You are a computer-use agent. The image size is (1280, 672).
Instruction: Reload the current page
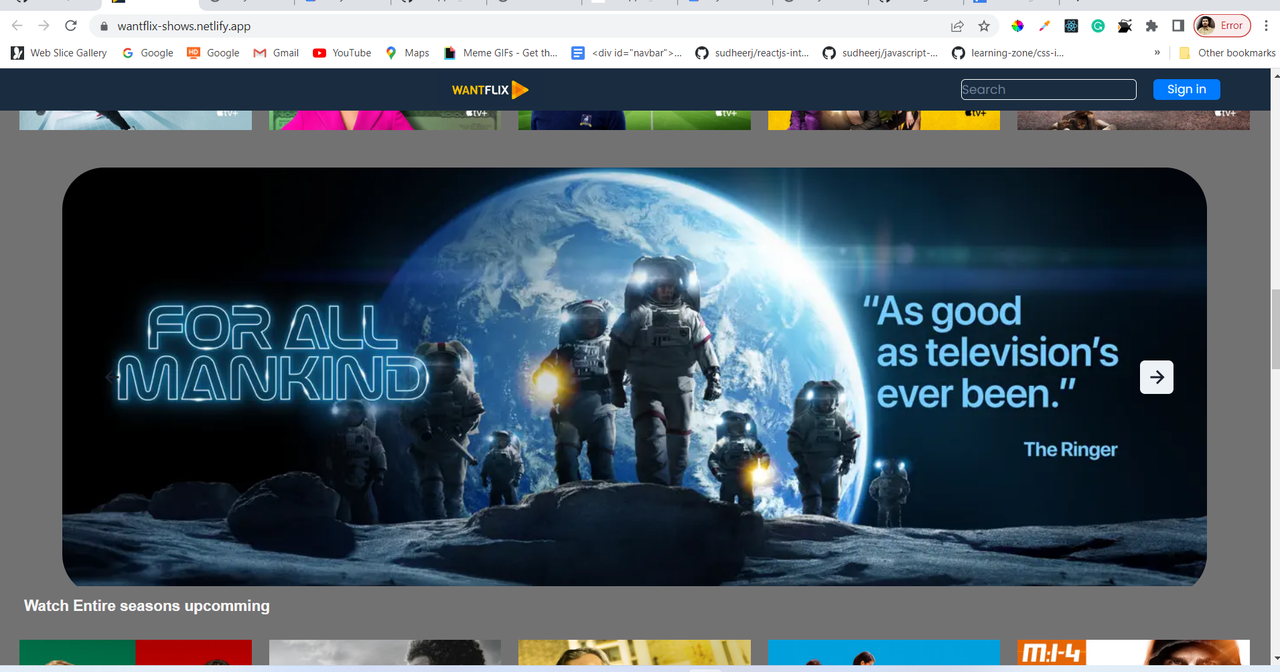70,26
